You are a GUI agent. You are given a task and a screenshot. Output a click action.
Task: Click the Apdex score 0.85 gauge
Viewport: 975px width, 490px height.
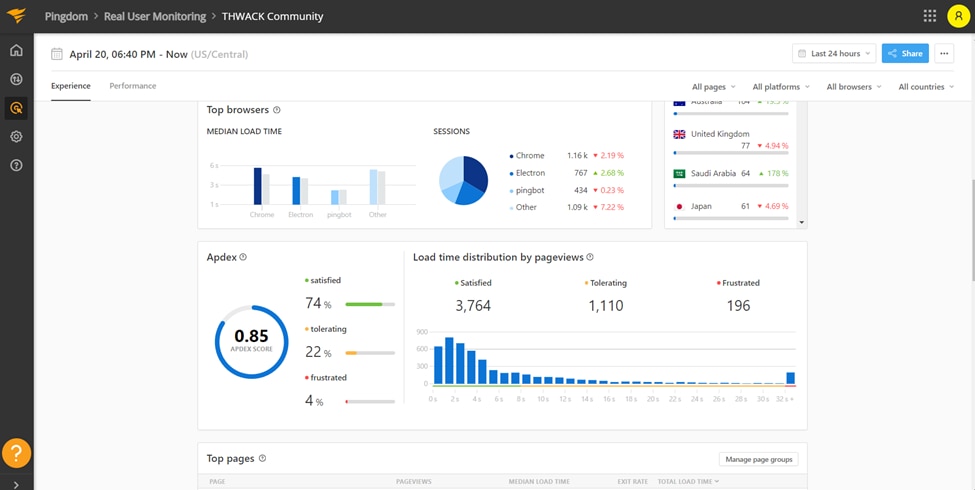251,342
